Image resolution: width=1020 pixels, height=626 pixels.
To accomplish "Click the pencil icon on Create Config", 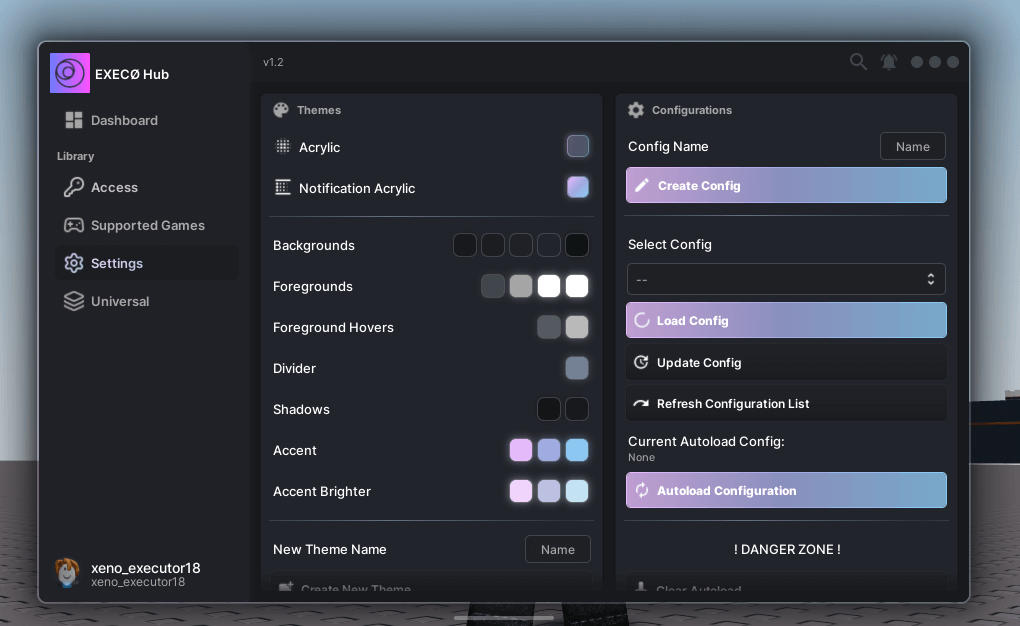I will pos(641,185).
